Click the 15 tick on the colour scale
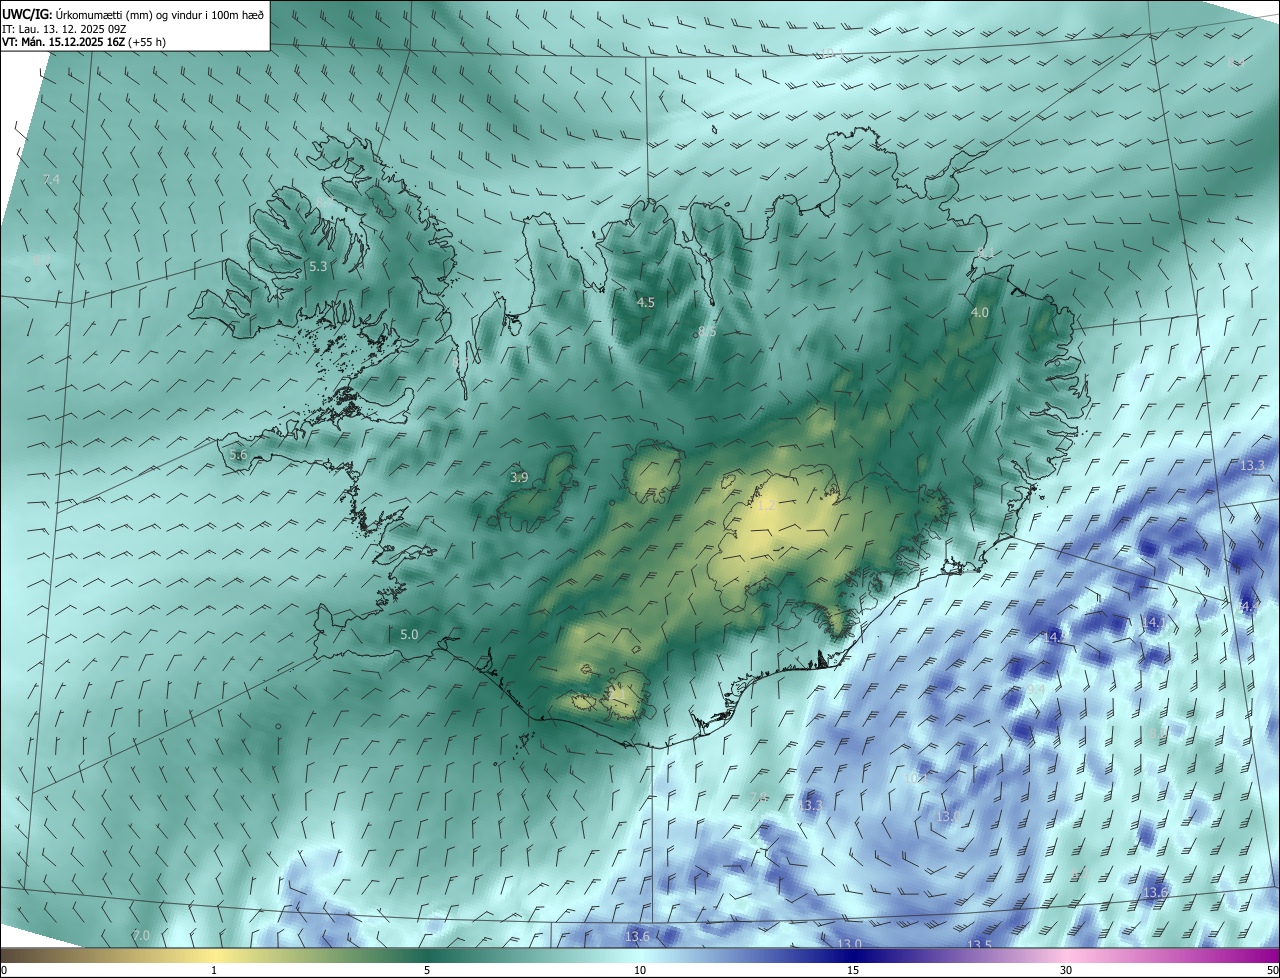Viewport: 1280px width, 978px height. click(853, 970)
